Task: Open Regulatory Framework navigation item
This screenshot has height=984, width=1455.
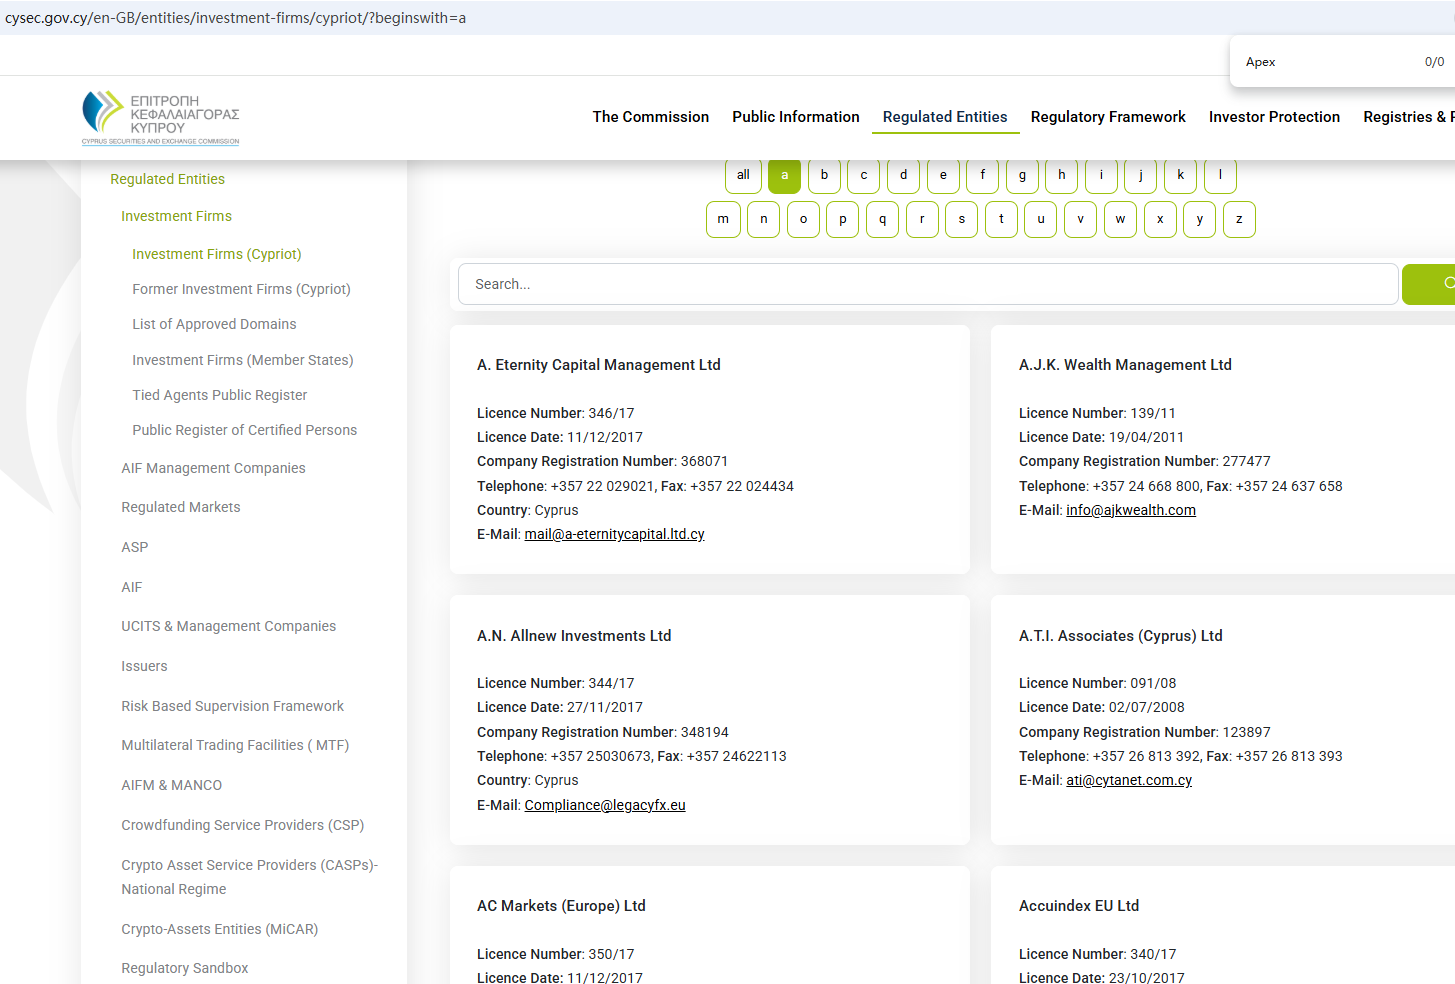Action: point(1107,117)
